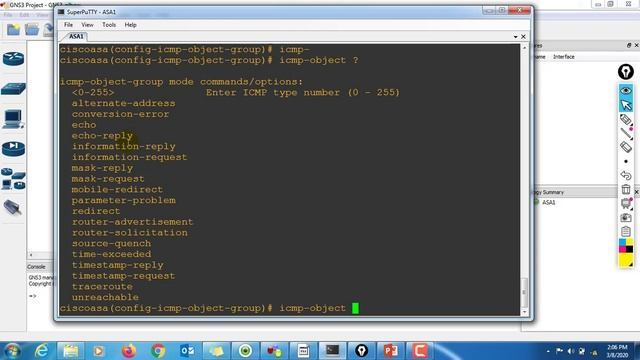The image size is (640, 360).
Task: Click the Console panel title in GNS3
Action: click(x=36, y=267)
